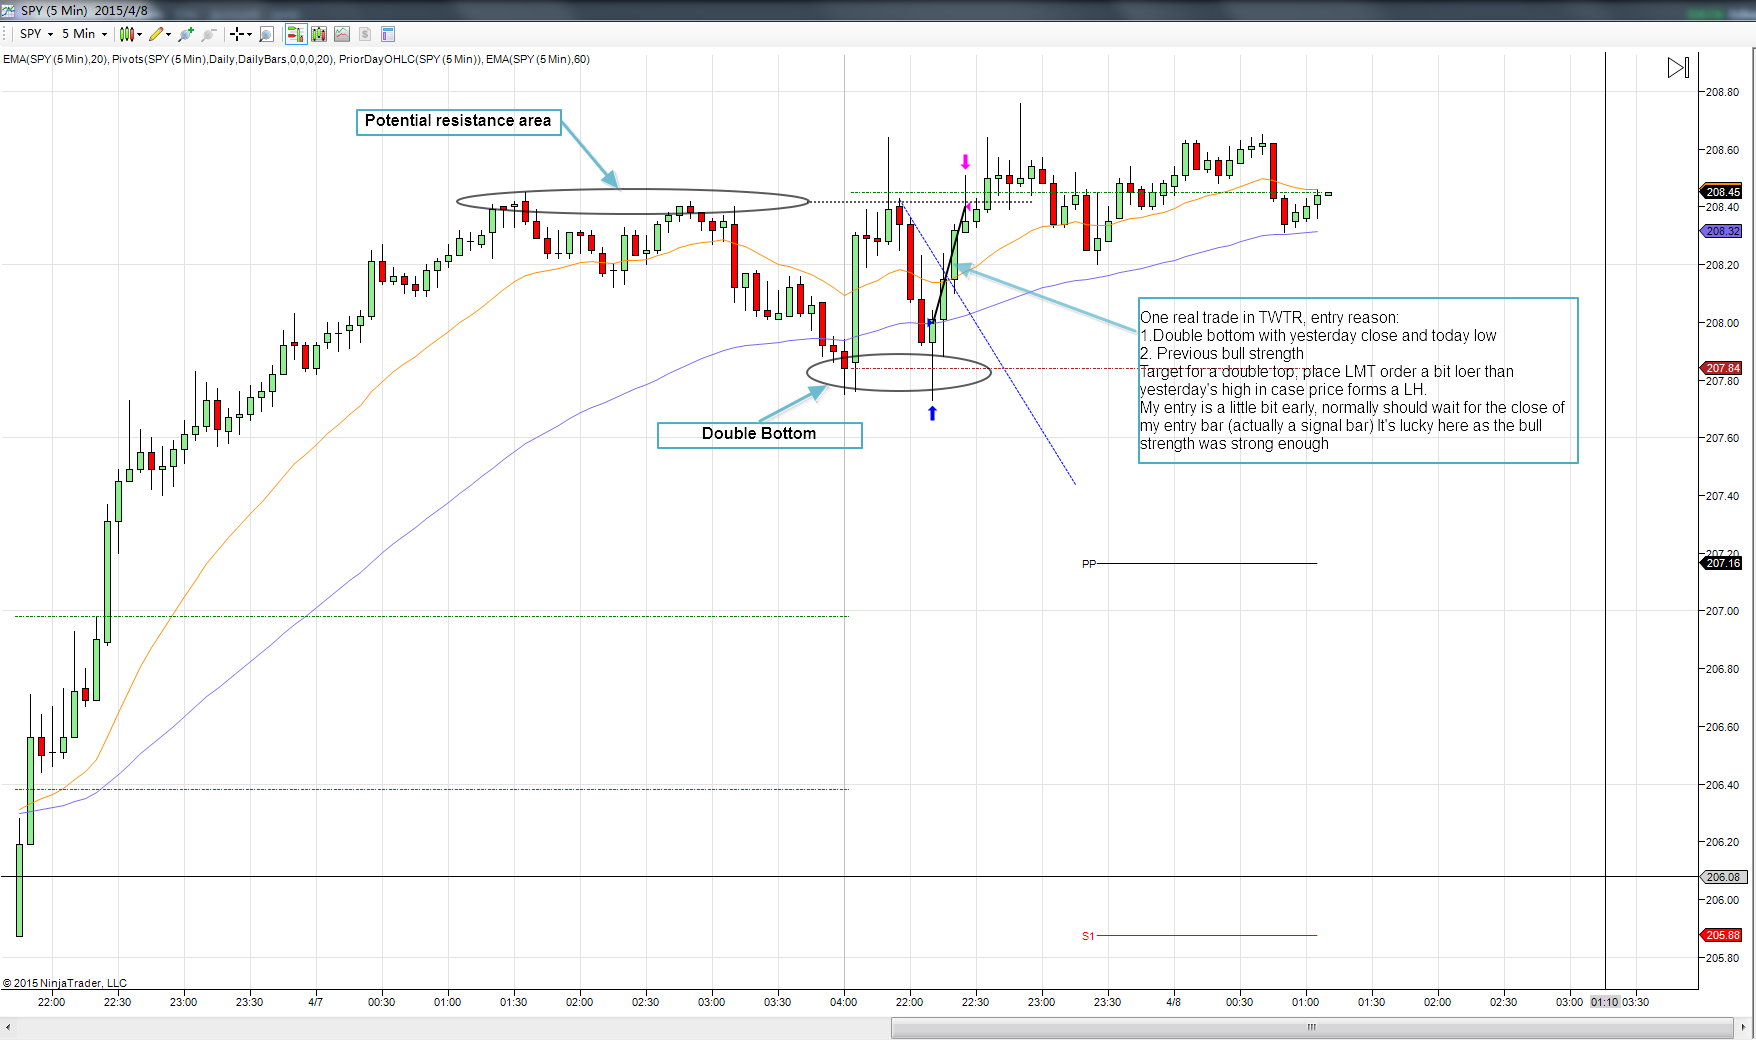Click the 01:10 time marker on axis
The width and height of the screenshot is (1756, 1040).
coord(1604,1002)
